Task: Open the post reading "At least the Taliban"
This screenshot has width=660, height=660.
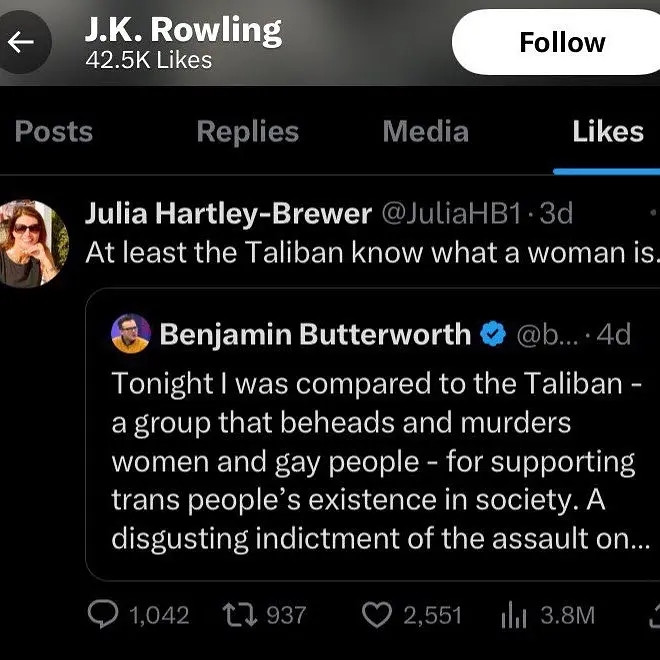Action: pyautogui.click(x=370, y=252)
